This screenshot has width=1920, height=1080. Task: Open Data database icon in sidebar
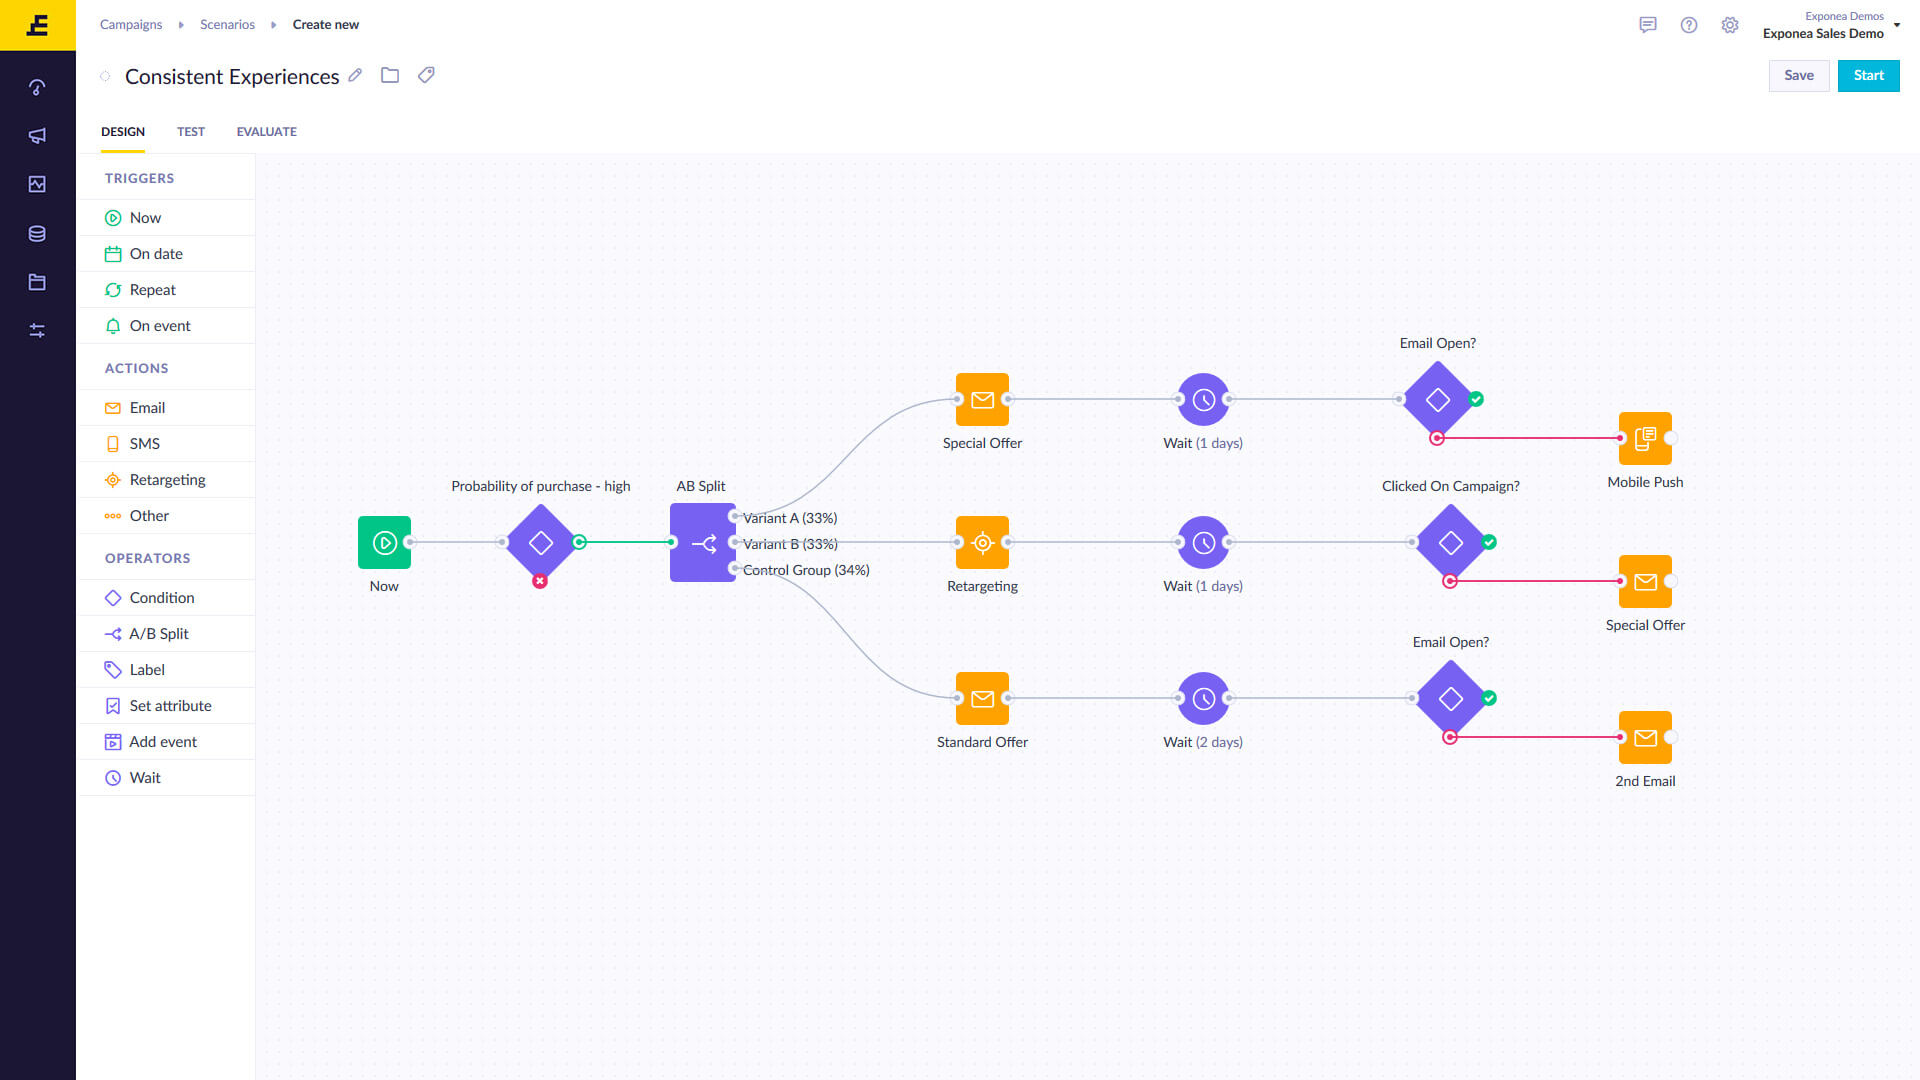37,233
